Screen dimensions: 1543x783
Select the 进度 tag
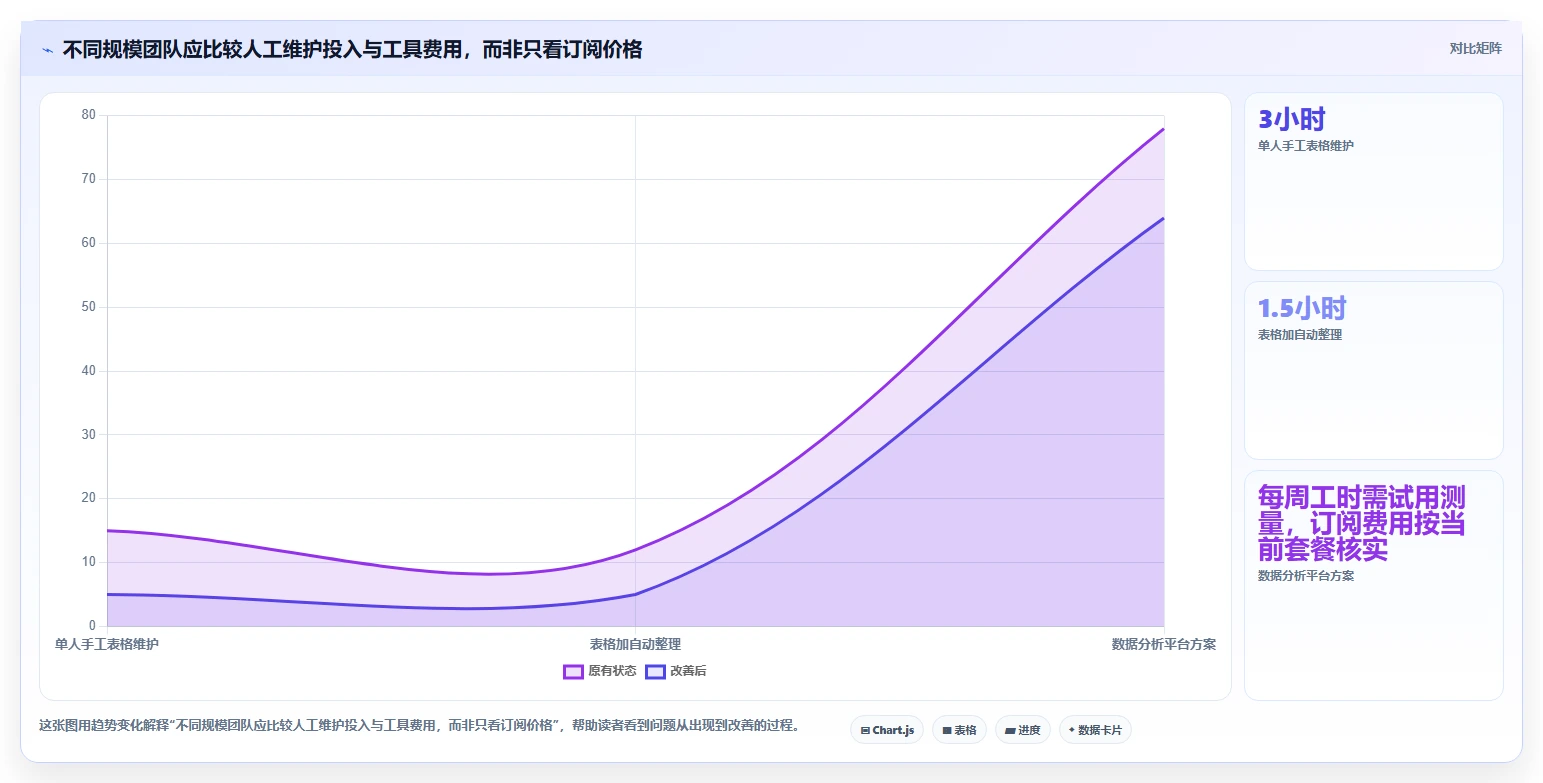(1023, 730)
